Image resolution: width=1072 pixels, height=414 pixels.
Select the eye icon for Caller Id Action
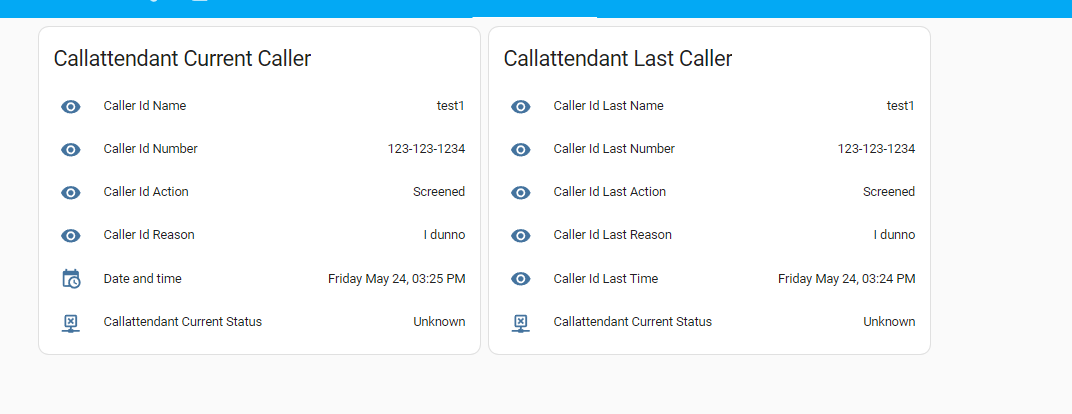71,193
